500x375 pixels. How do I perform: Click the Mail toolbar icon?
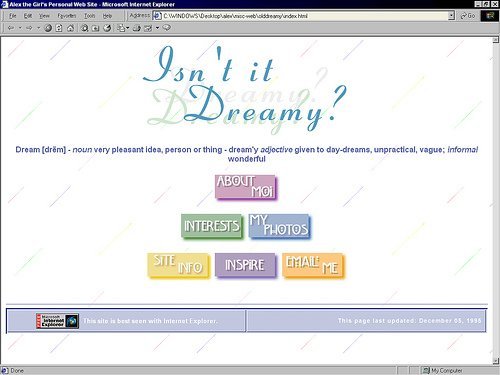coord(121,28)
